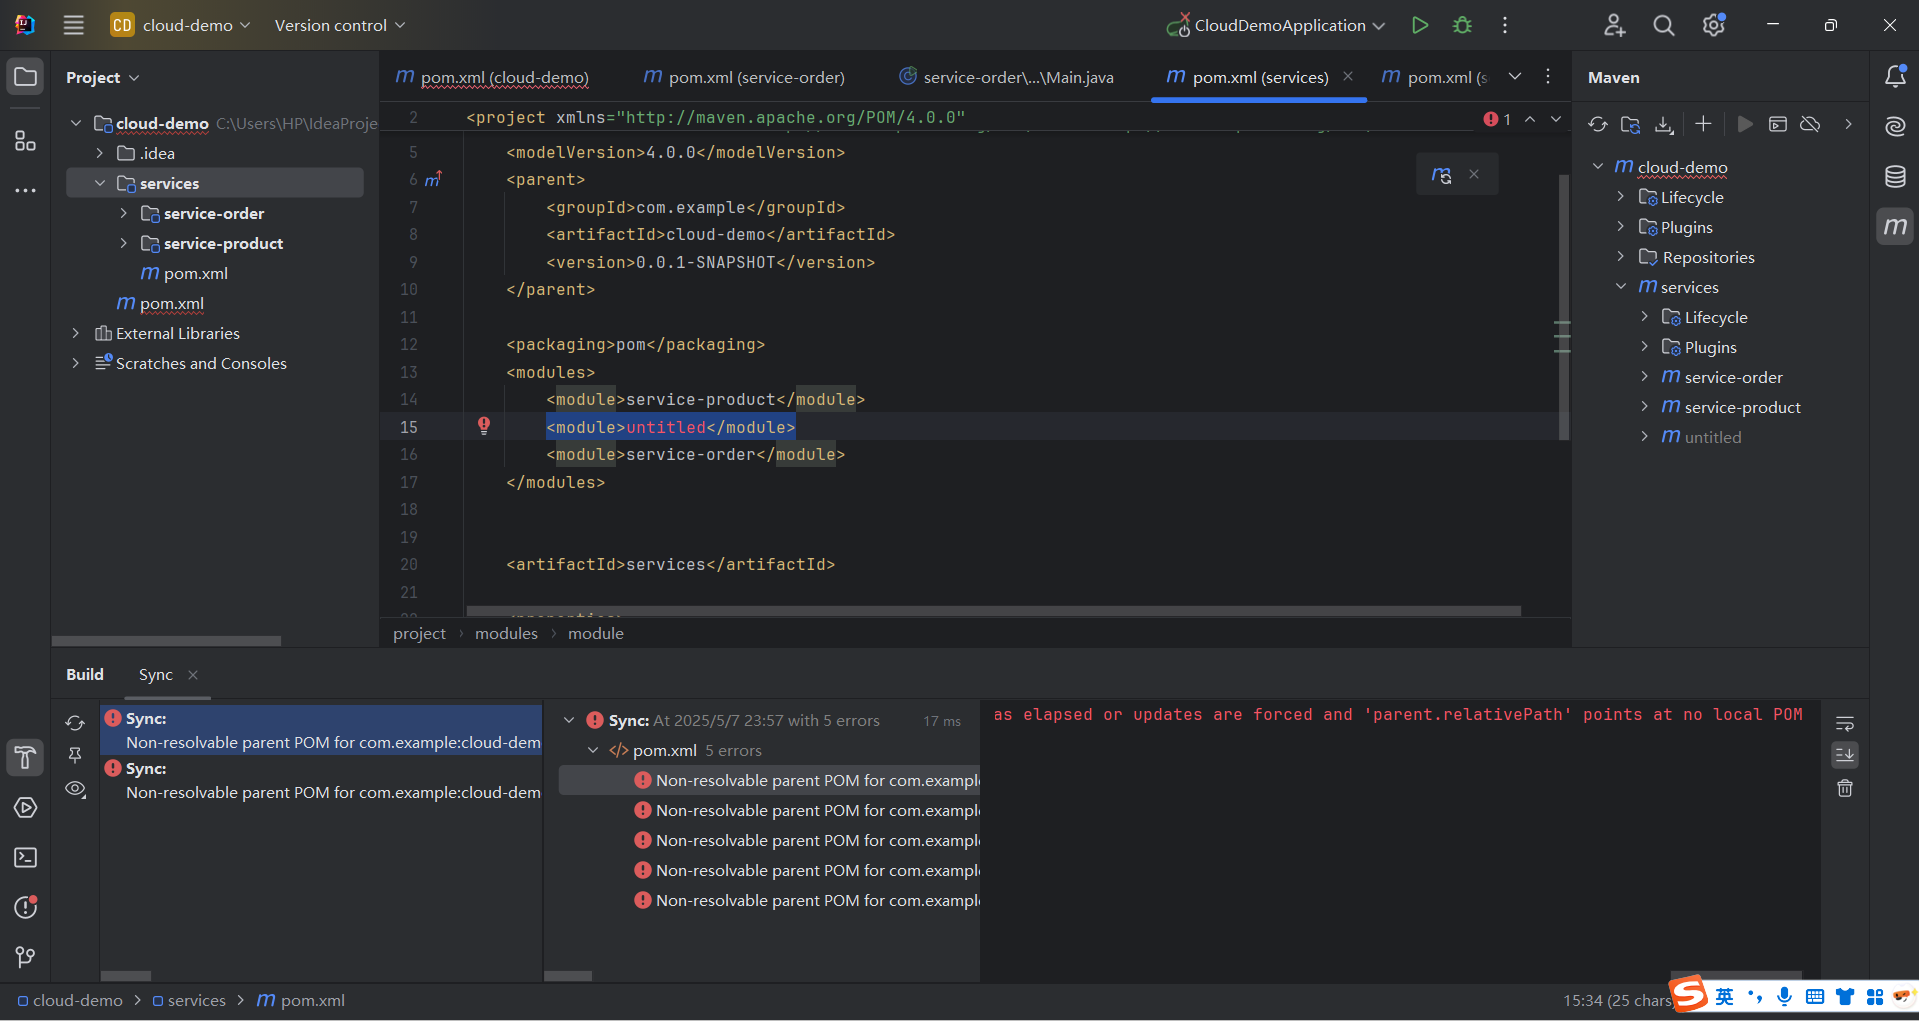1919x1021 pixels.
Task: Switch to service-order Main.java tab
Action: [1006, 77]
